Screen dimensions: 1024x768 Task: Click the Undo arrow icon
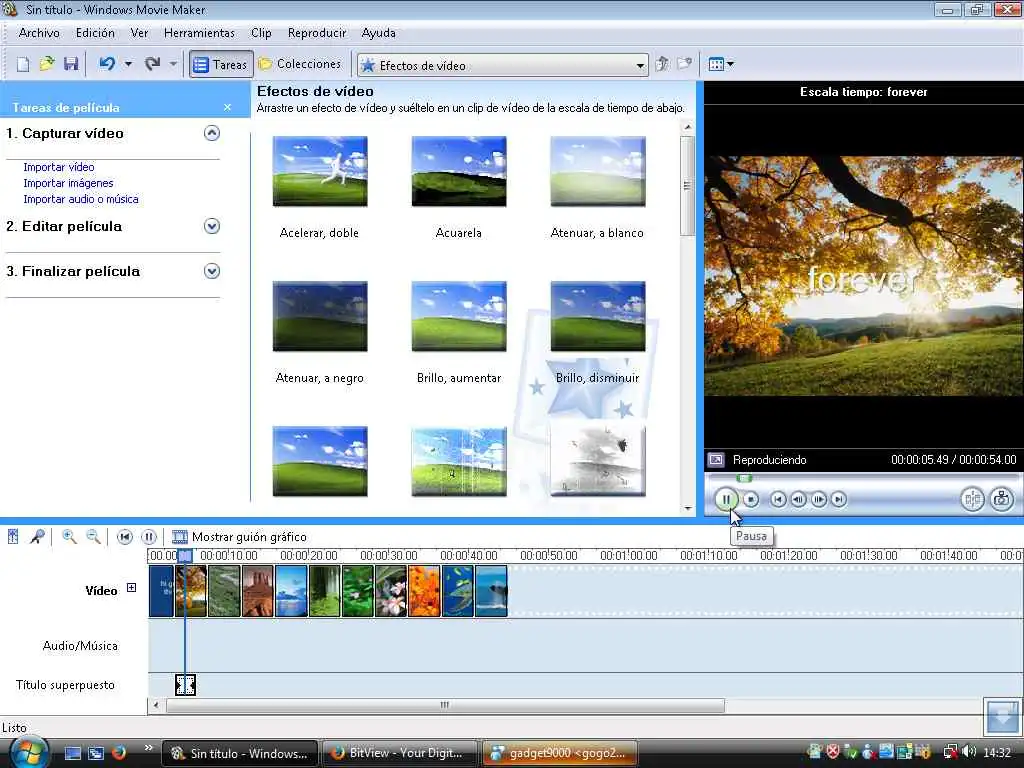pyautogui.click(x=107, y=64)
